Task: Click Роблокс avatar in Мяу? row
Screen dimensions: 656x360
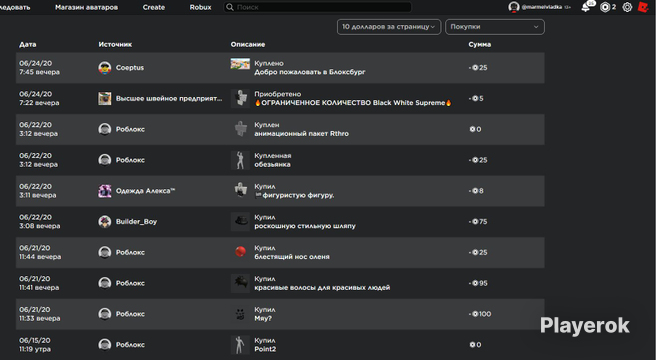Action: 105,314
